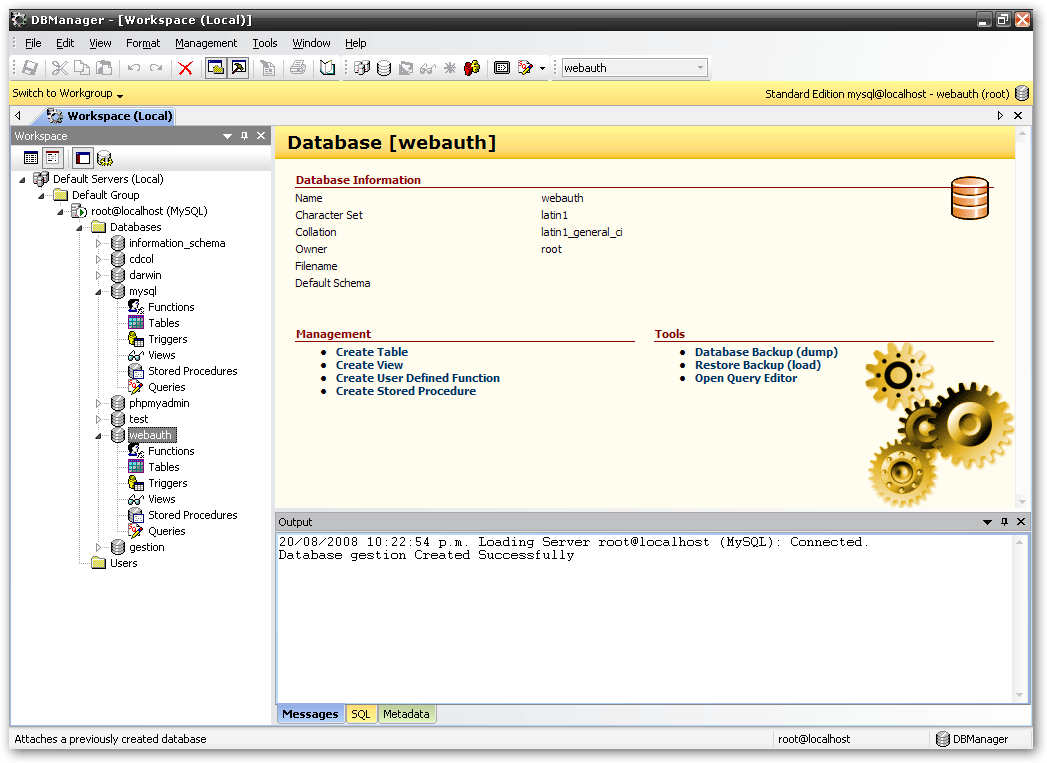Select the darwin database in the tree
Screen dimensions: 1047x763
click(x=145, y=275)
